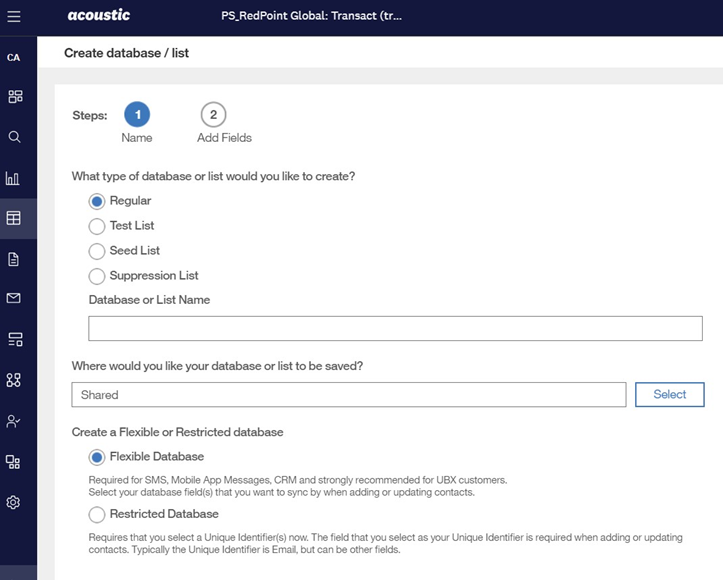Go to step 2 Add Fields
The height and width of the screenshot is (580, 723).
pos(213,114)
